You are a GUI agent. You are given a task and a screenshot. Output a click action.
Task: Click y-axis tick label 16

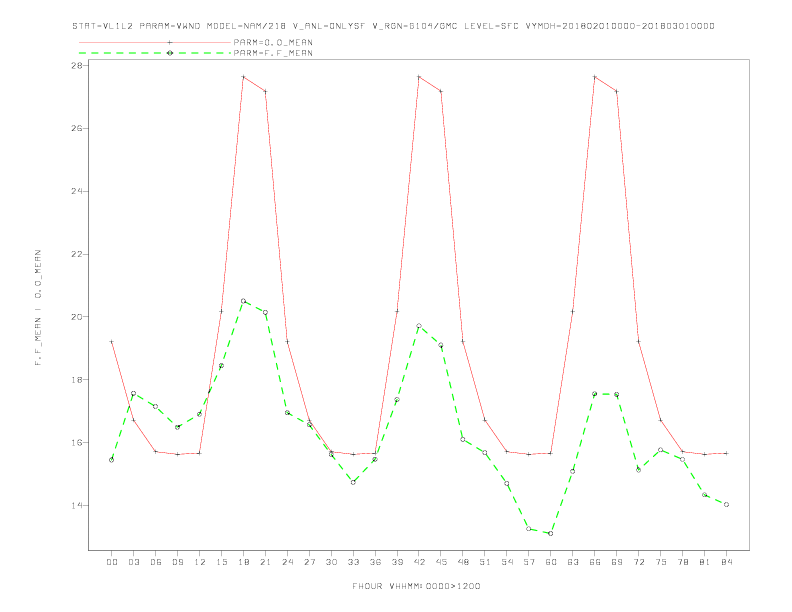77,442
